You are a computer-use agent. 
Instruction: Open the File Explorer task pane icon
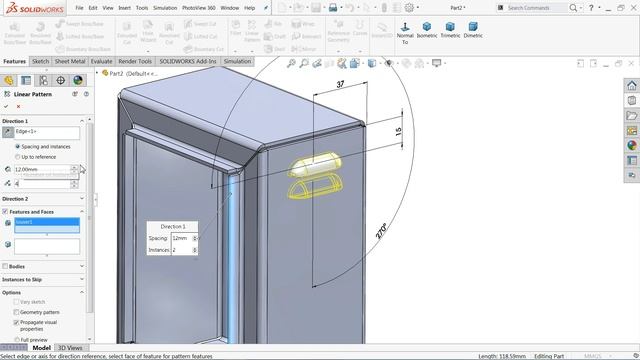point(632,116)
